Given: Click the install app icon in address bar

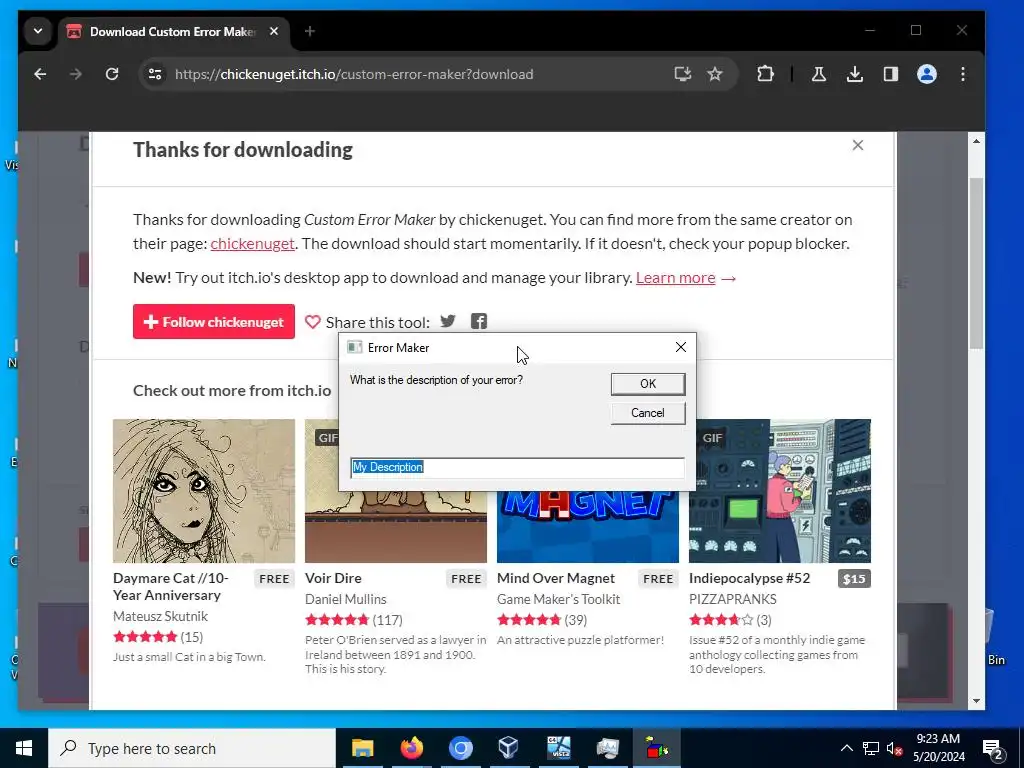Looking at the screenshot, I should [682, 74].
